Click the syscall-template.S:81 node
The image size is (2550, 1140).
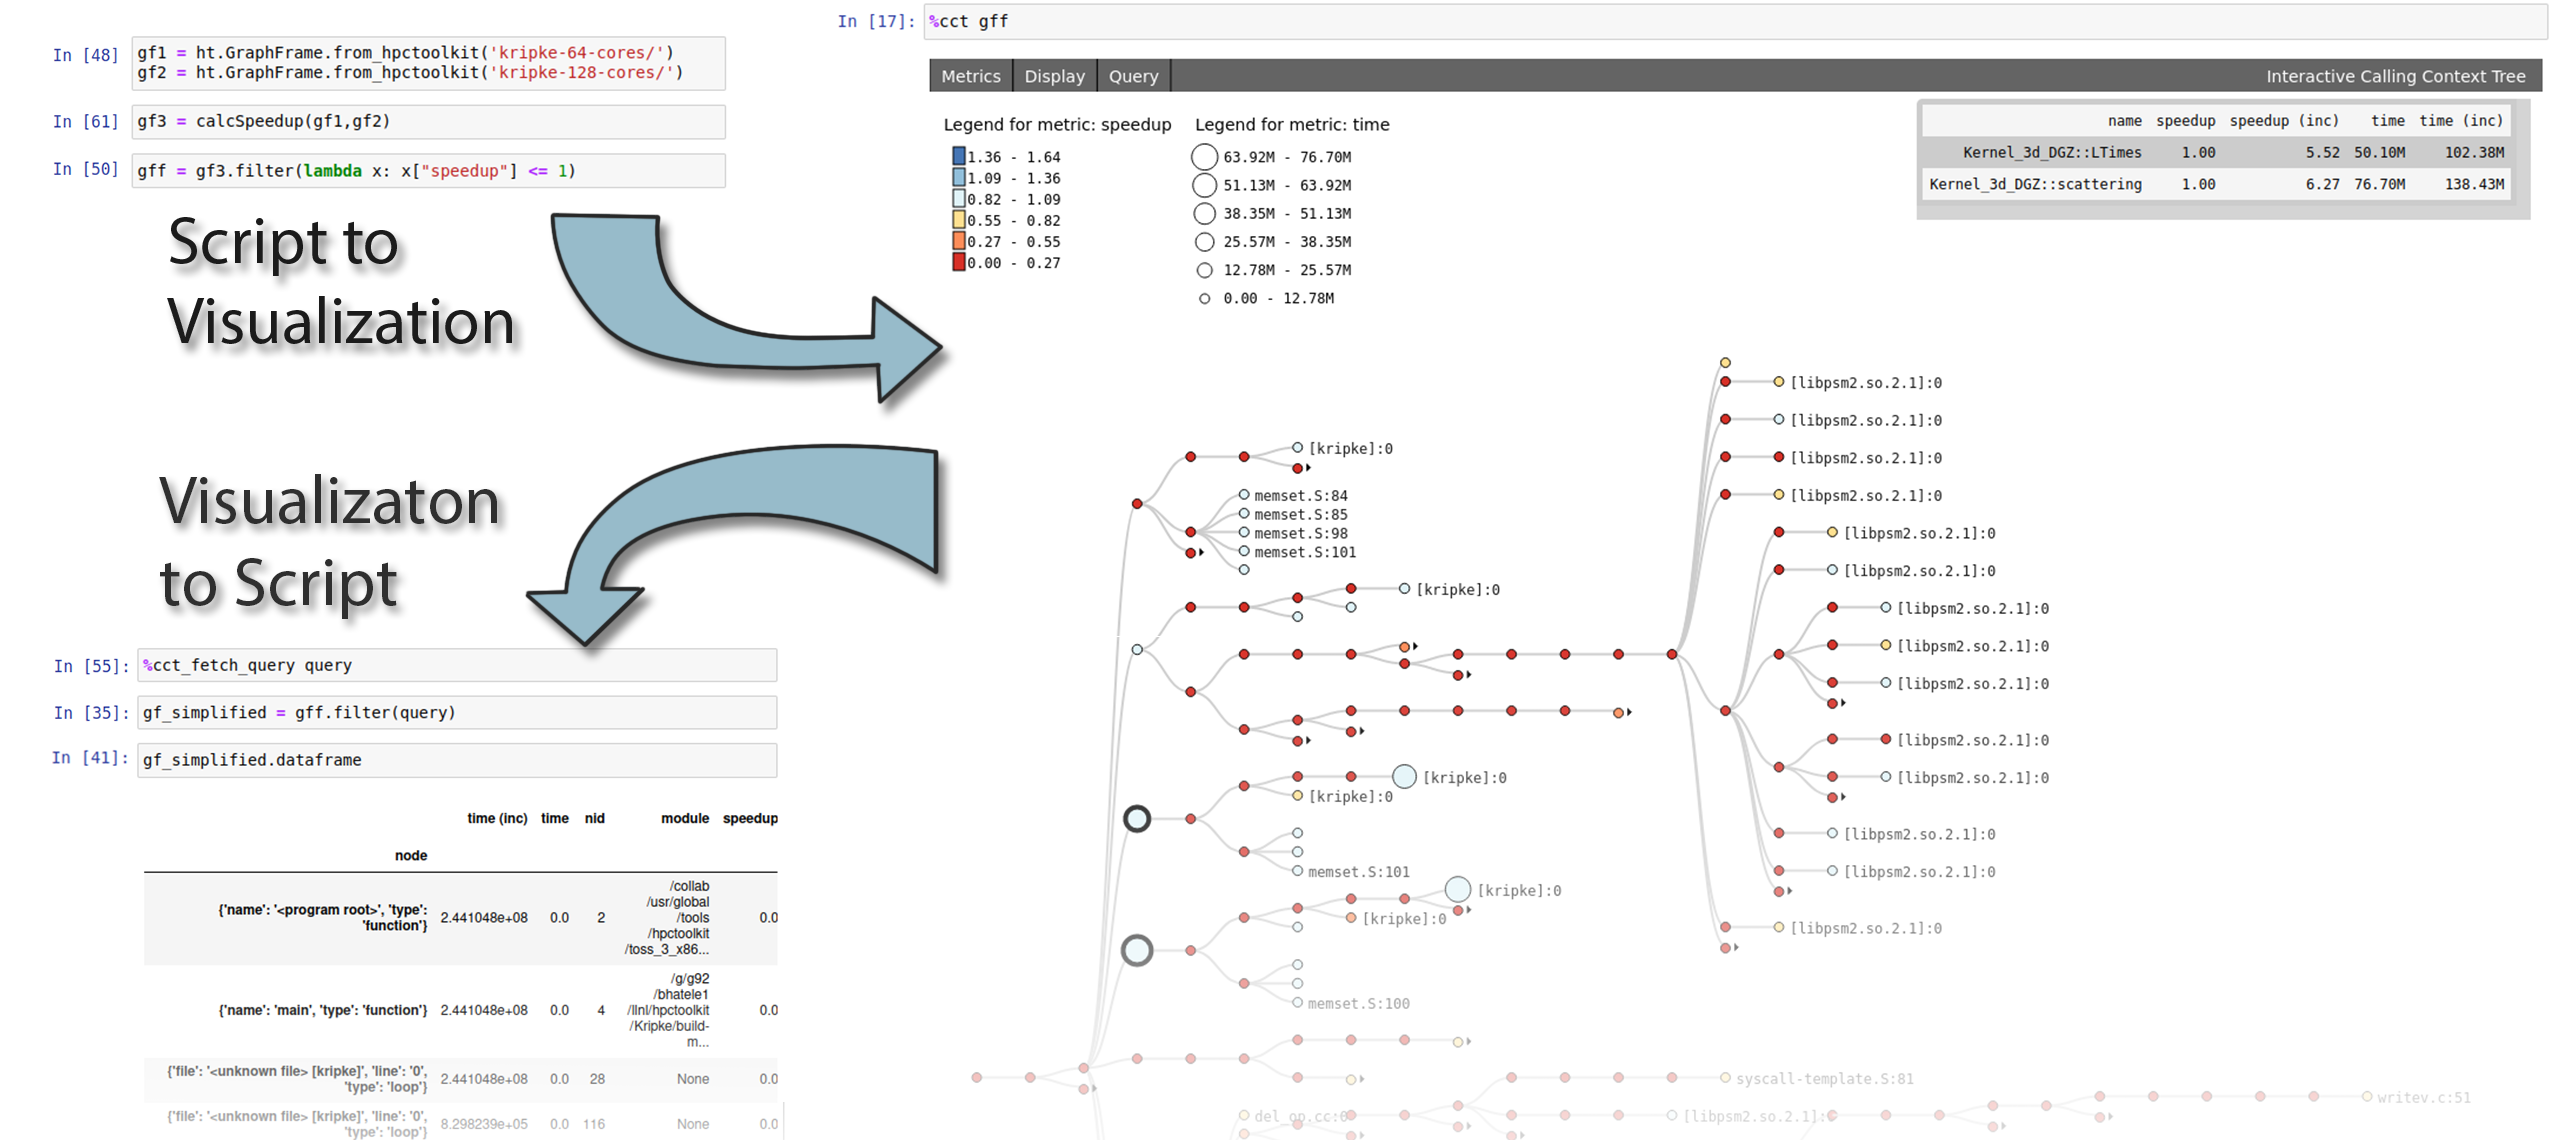coord(1724,1077)
